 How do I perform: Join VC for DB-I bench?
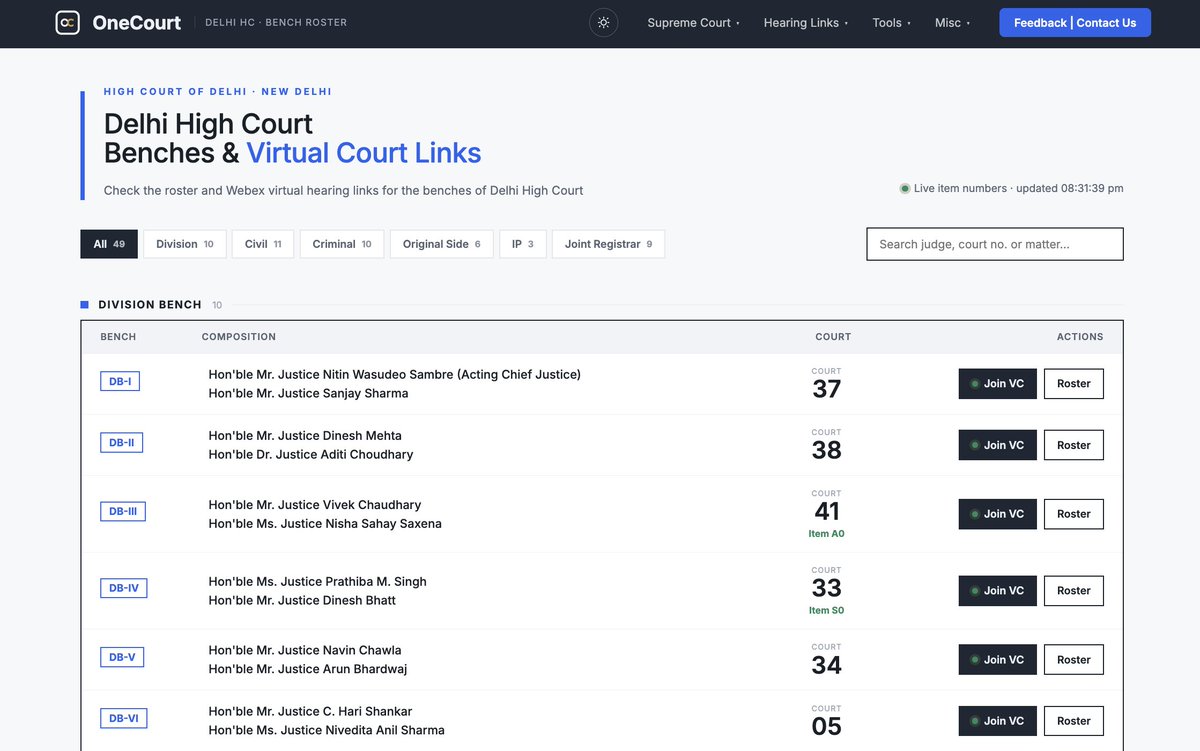point(998,384)
